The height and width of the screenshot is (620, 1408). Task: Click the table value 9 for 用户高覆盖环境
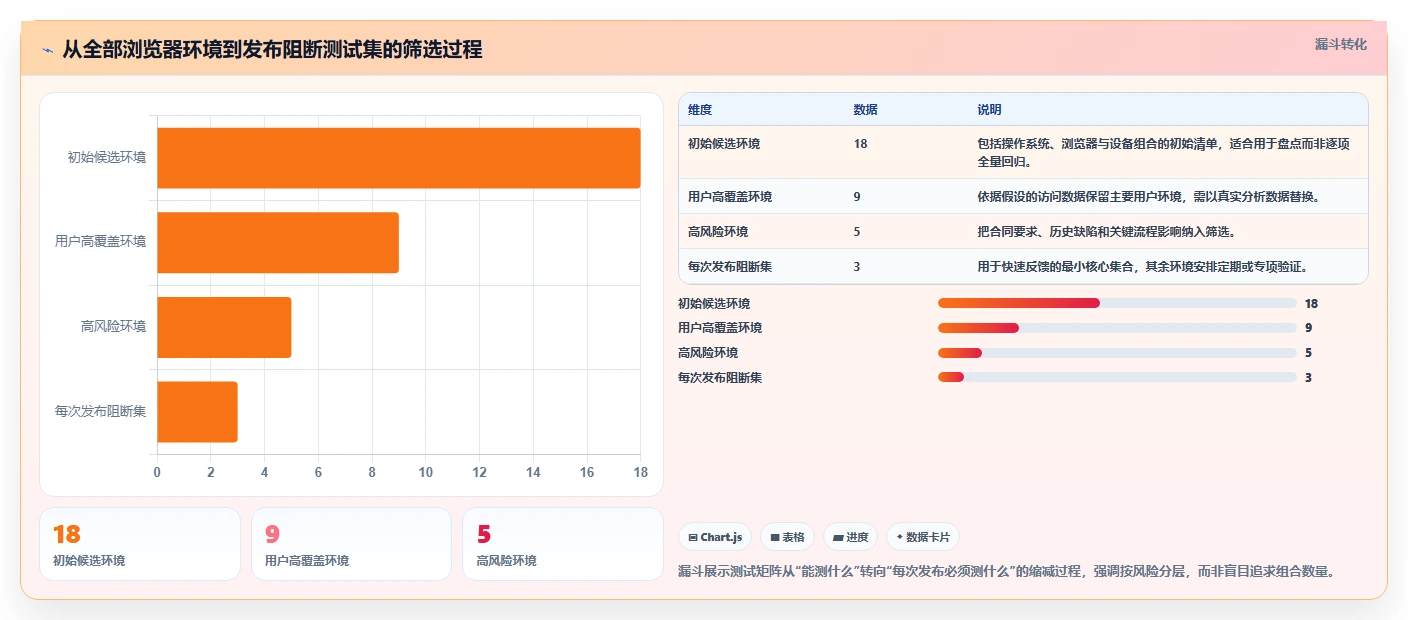click(857, 197)
